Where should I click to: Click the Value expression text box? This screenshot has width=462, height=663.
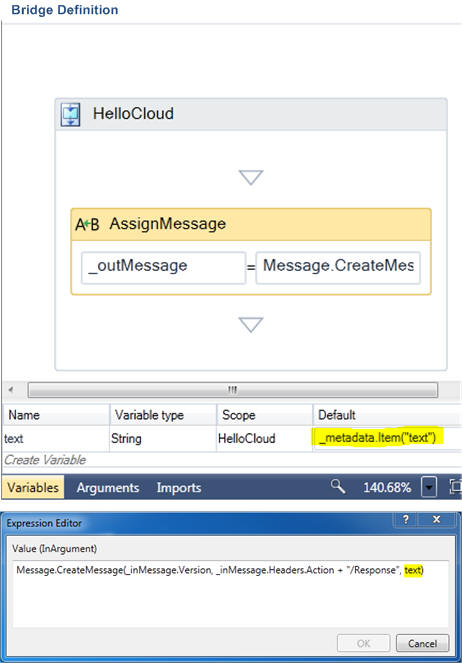pyautogui.click(x=230, y=594)
